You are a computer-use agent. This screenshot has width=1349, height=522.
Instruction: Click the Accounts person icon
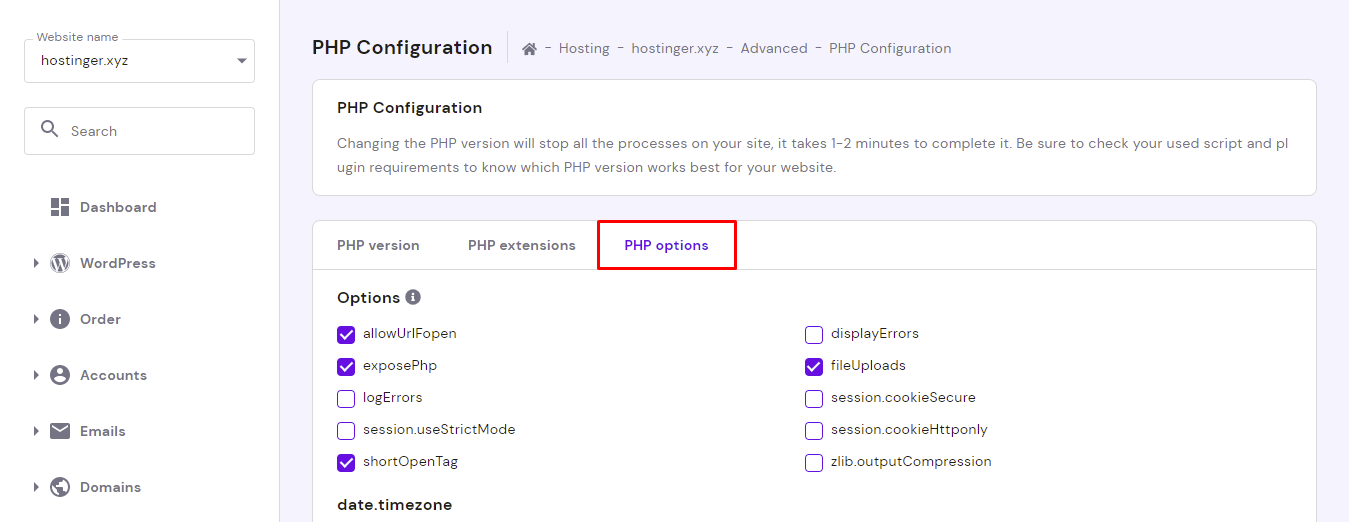[60, 375]
